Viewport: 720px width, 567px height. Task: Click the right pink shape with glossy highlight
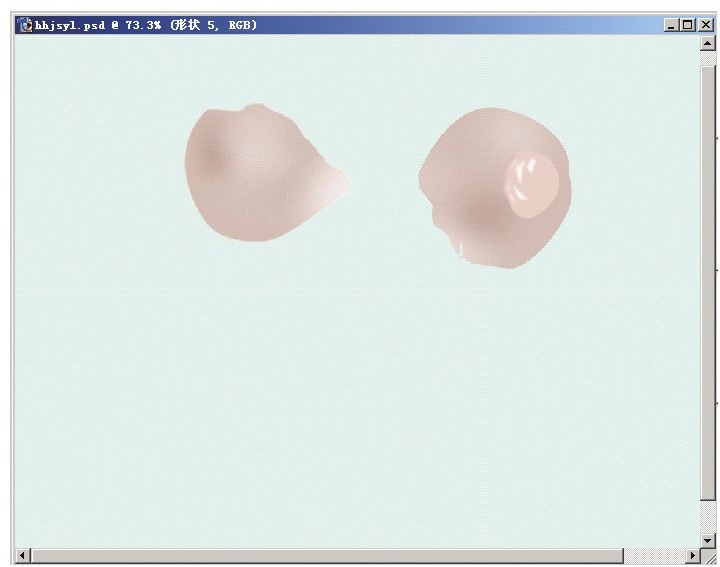[x=495, y=188]
